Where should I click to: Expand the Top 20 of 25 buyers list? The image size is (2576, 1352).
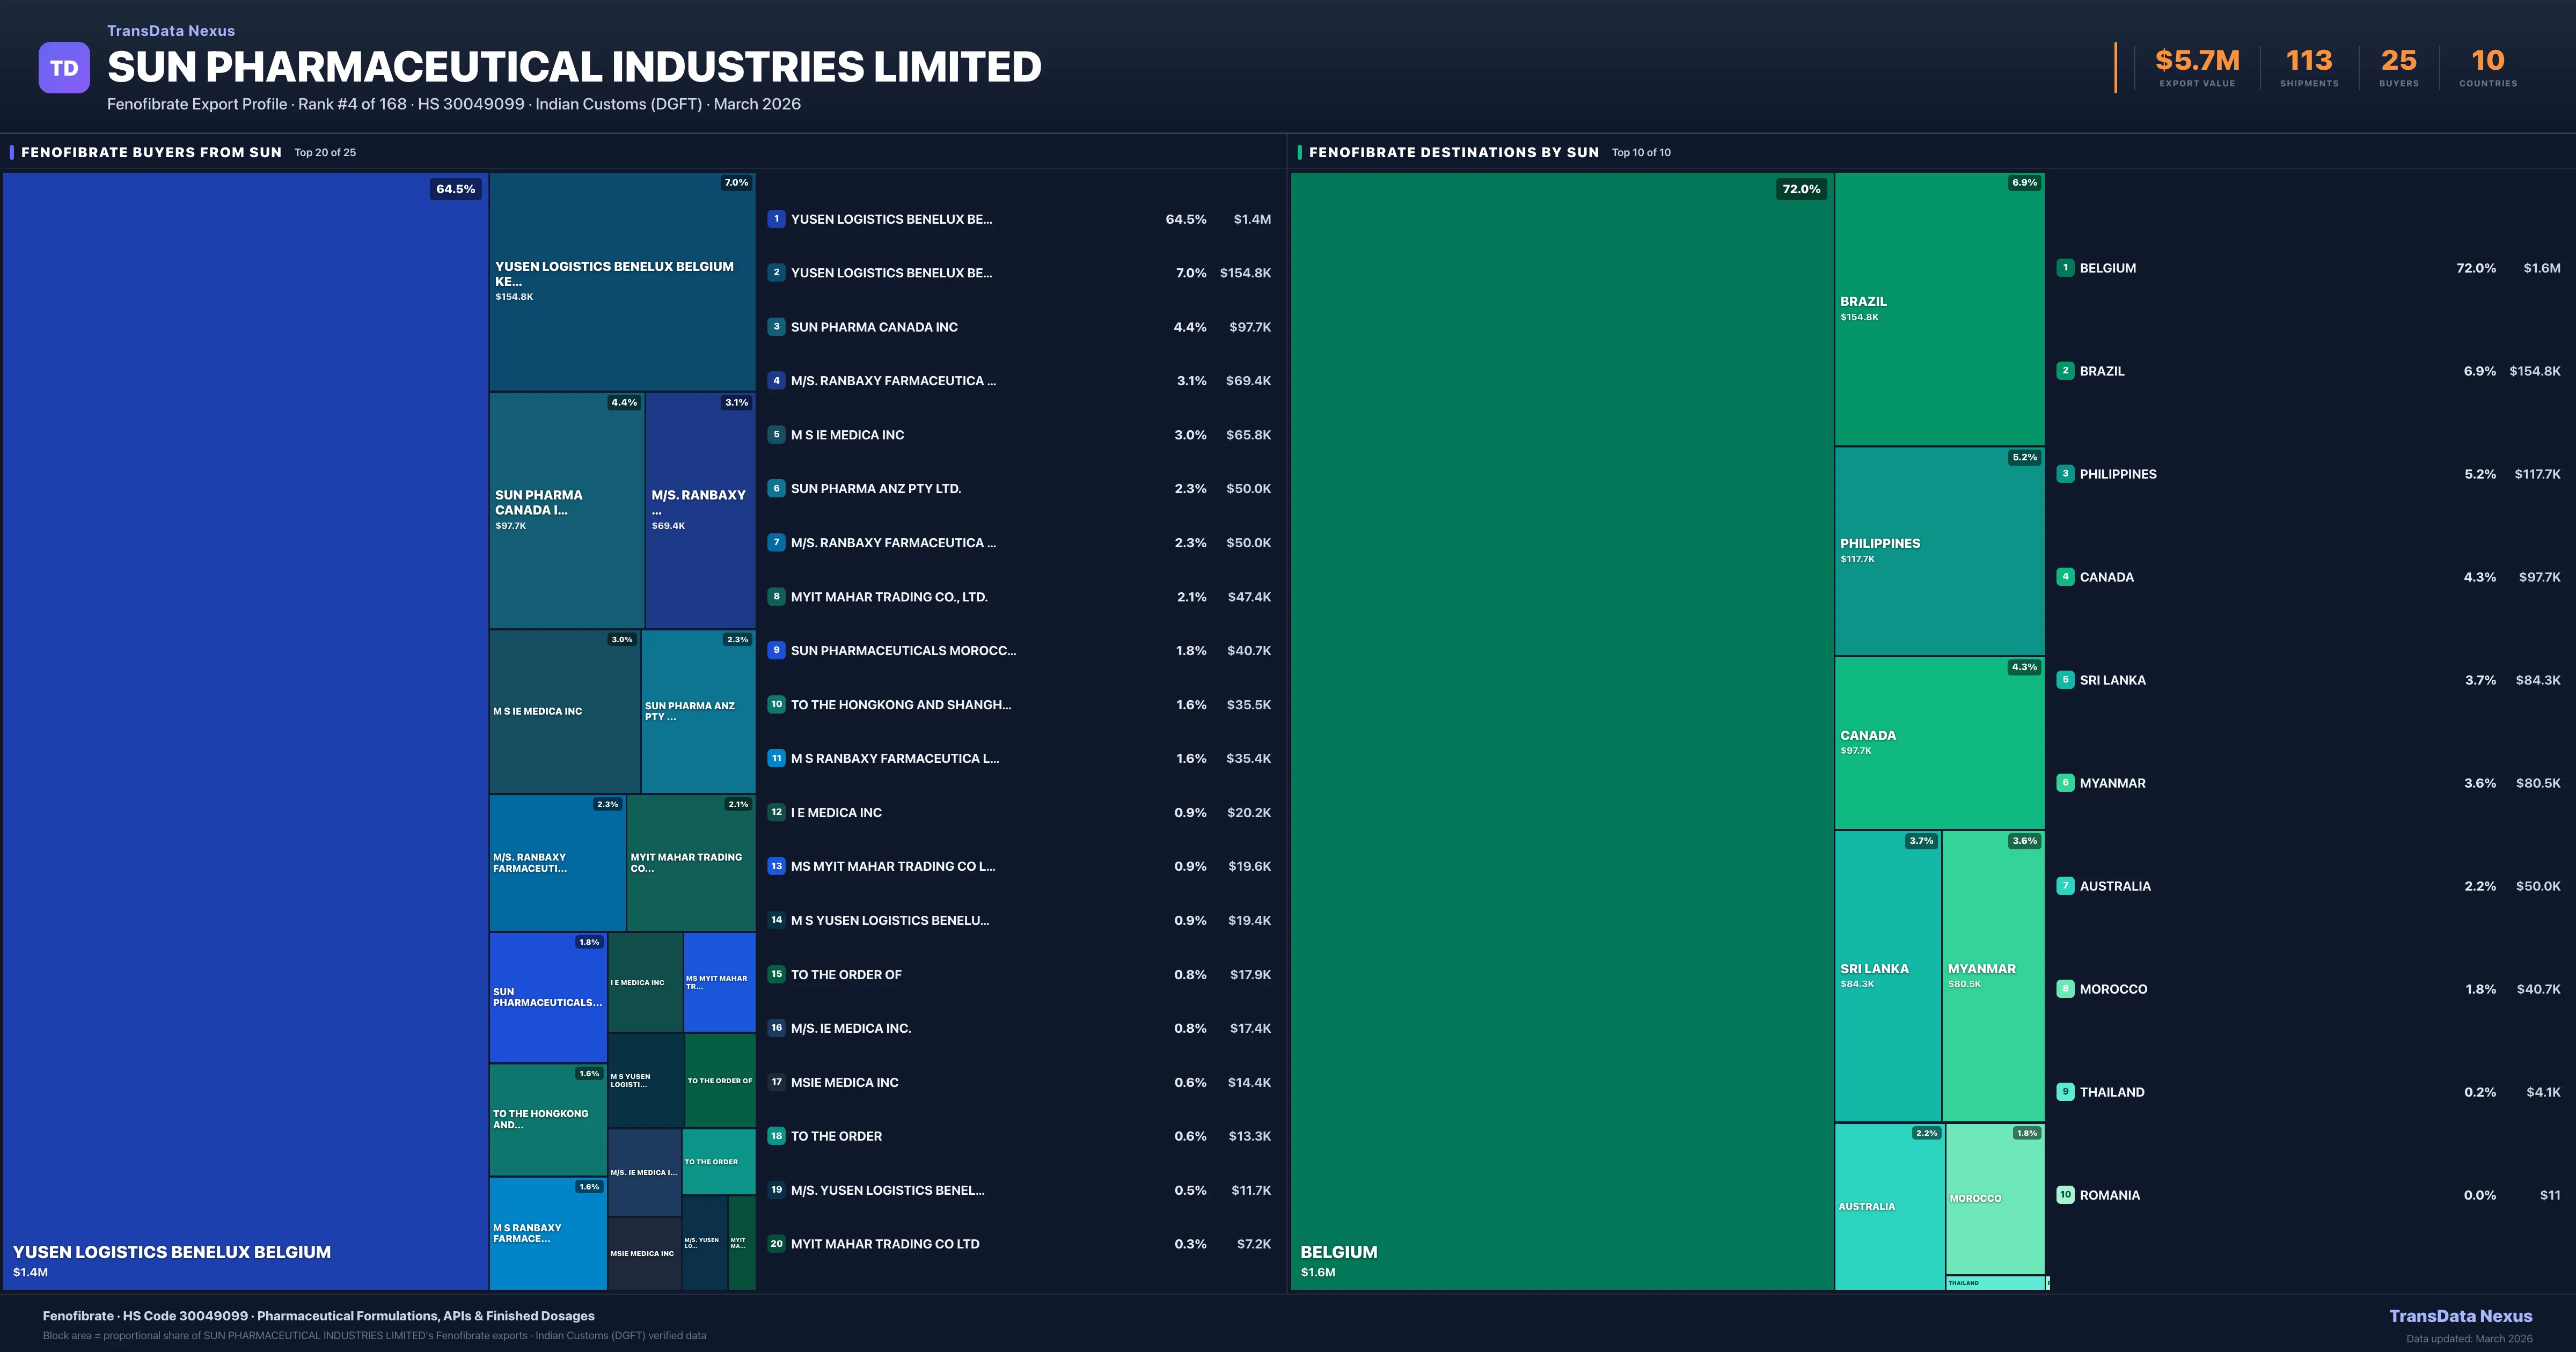[x=324, y=152]
